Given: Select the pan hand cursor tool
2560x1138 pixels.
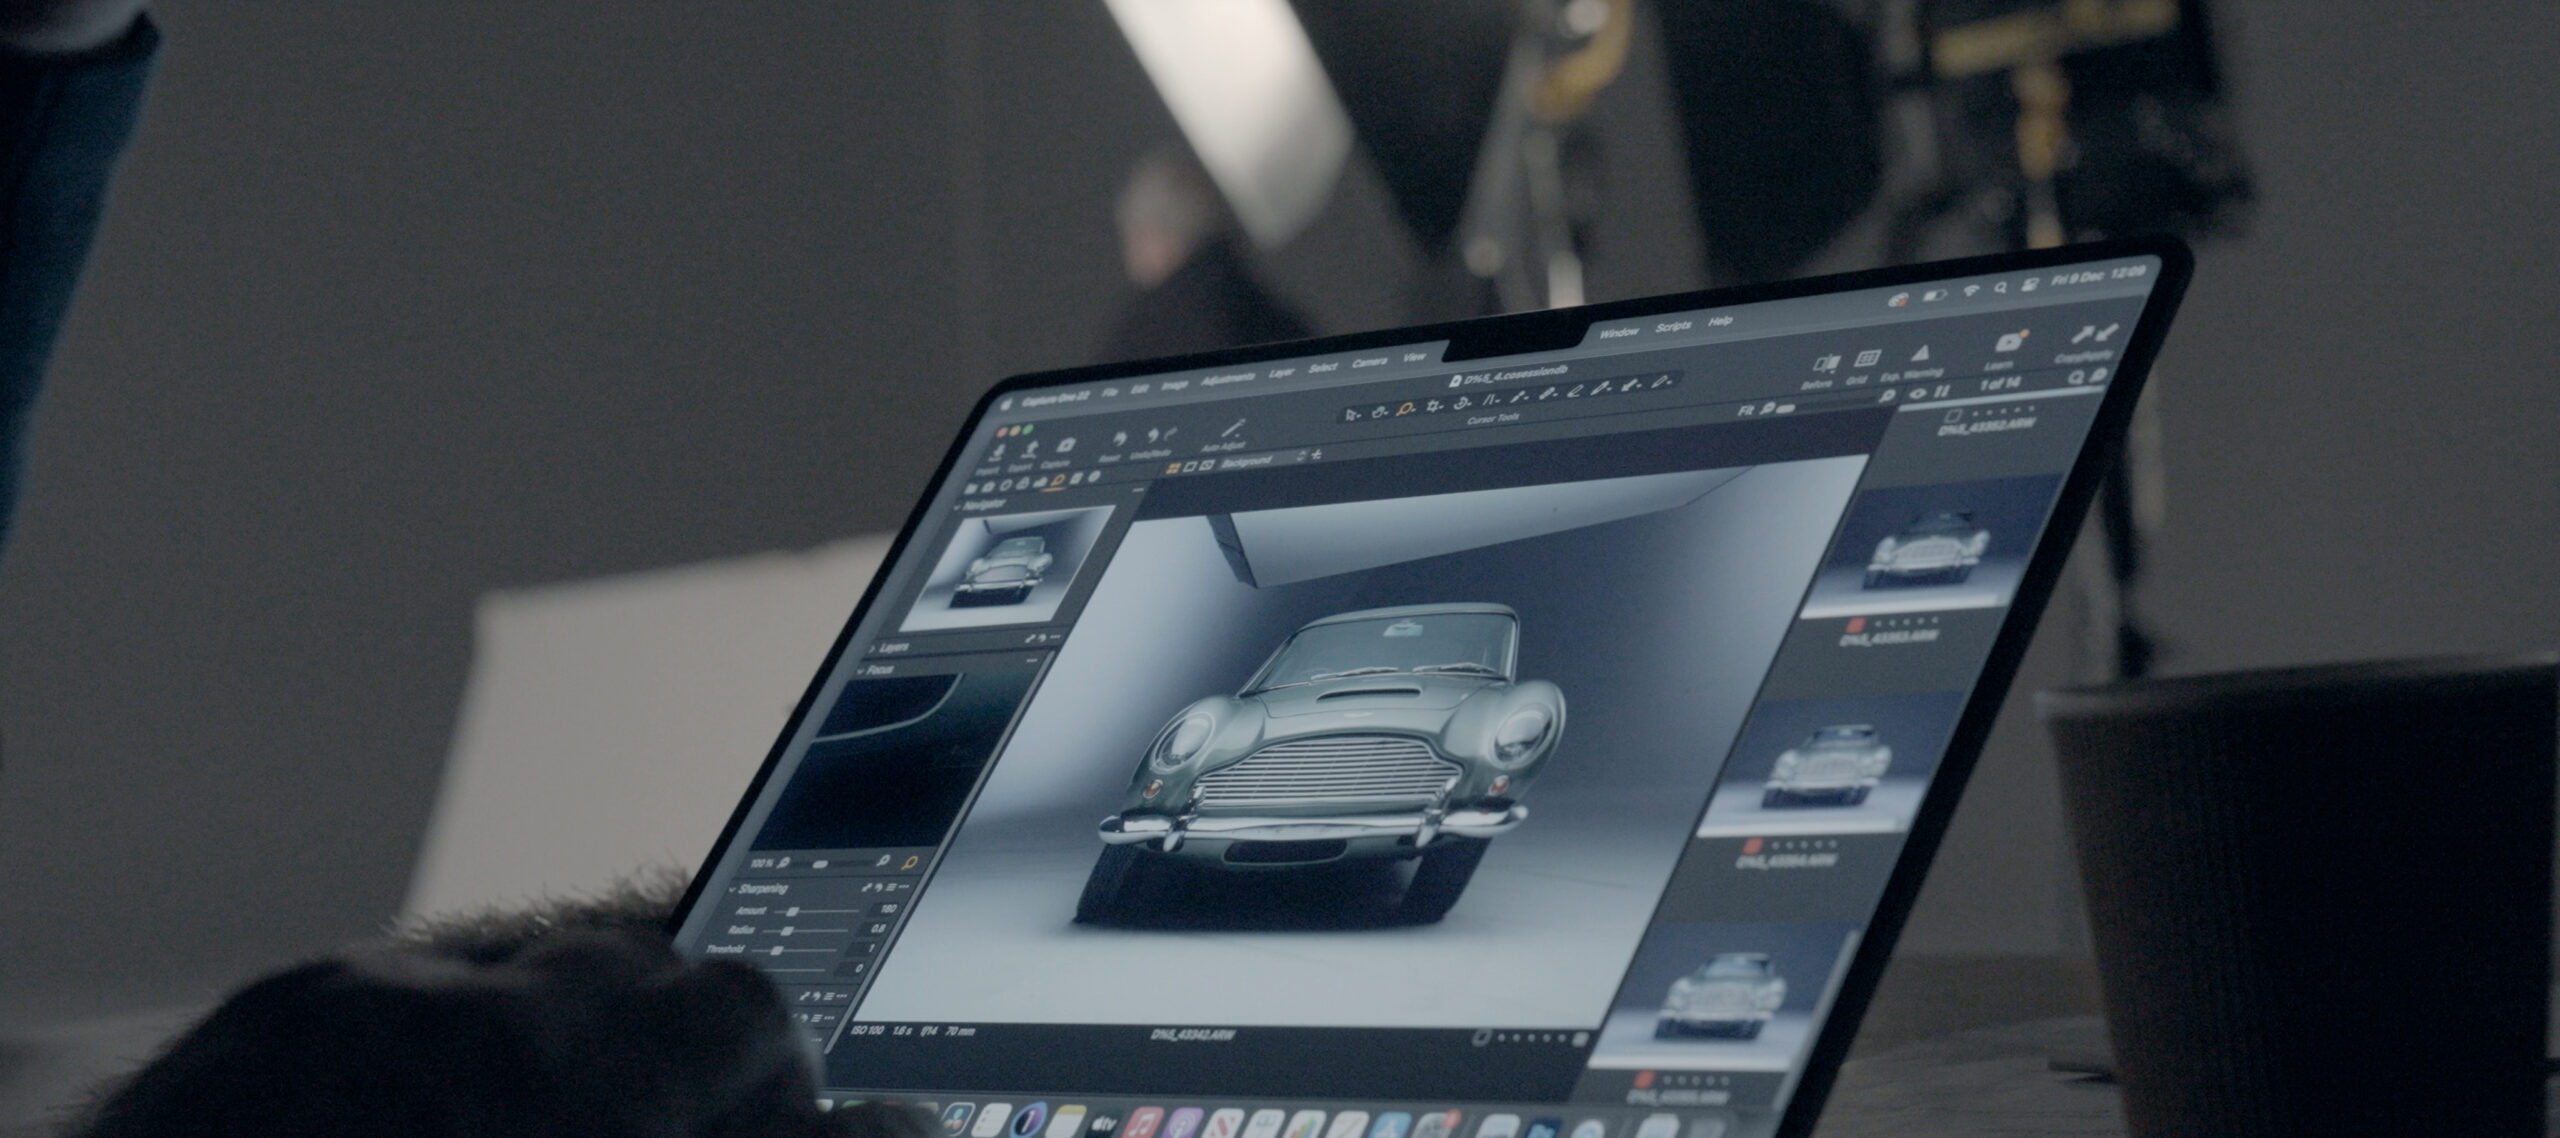Looking at the screenshot, I should [x=1380, y=411].
